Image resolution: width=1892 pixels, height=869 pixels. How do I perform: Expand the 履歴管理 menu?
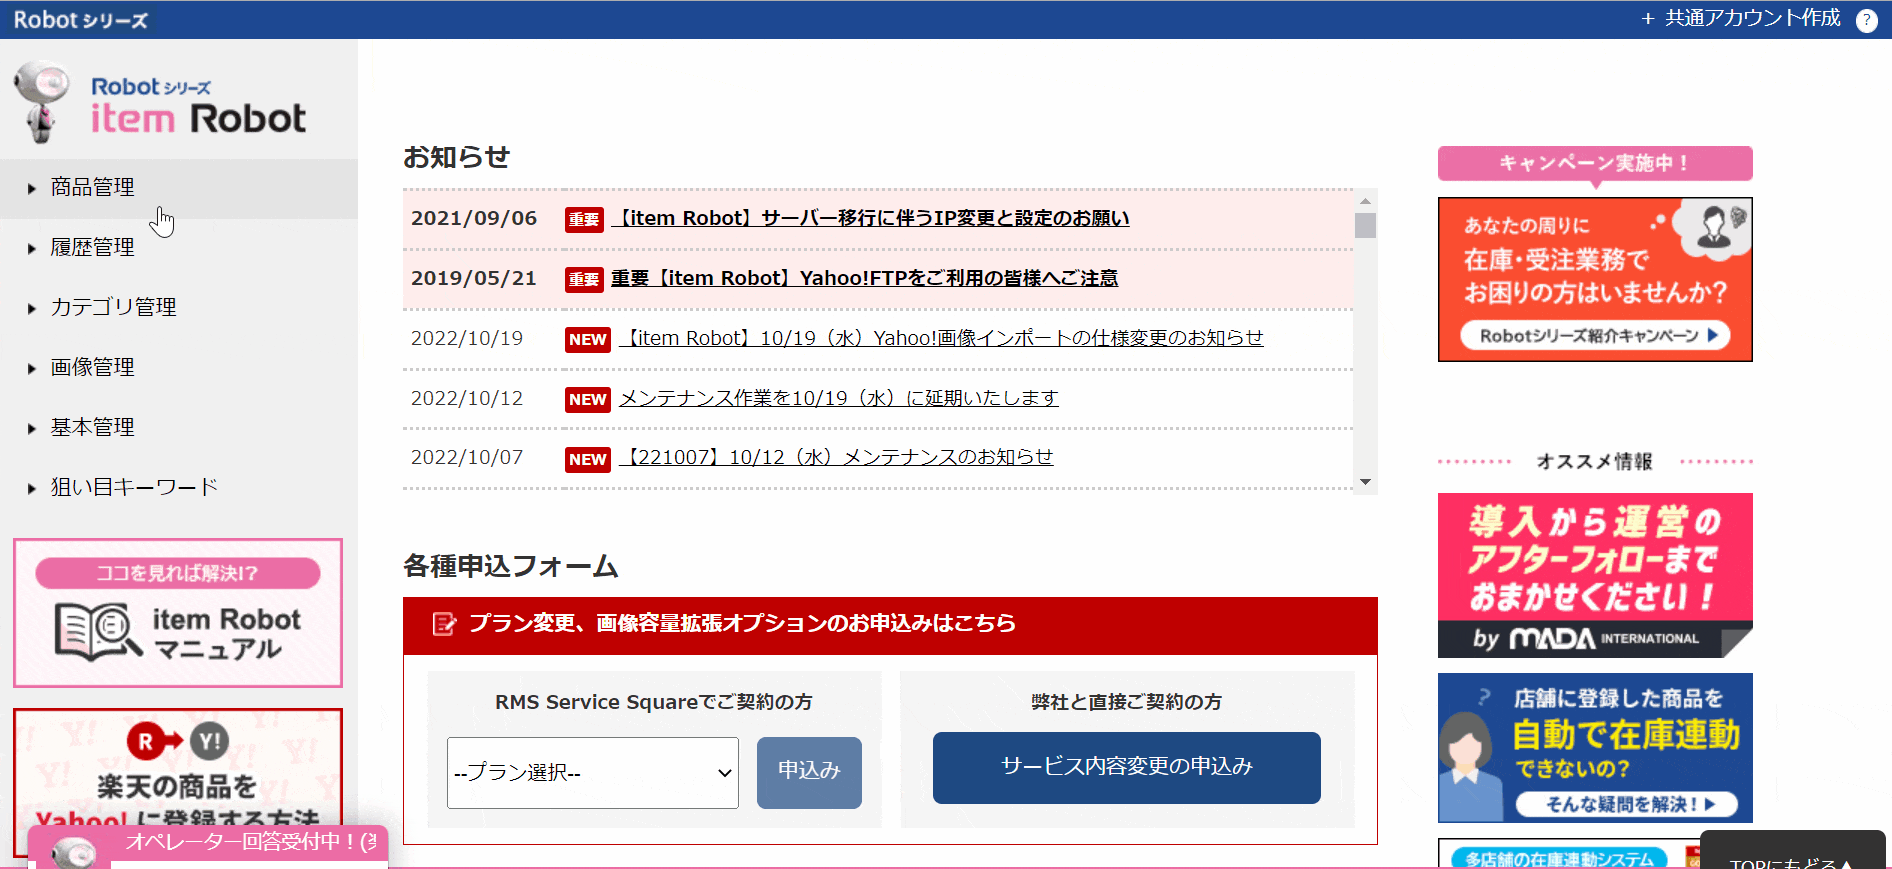coord(92,248)
